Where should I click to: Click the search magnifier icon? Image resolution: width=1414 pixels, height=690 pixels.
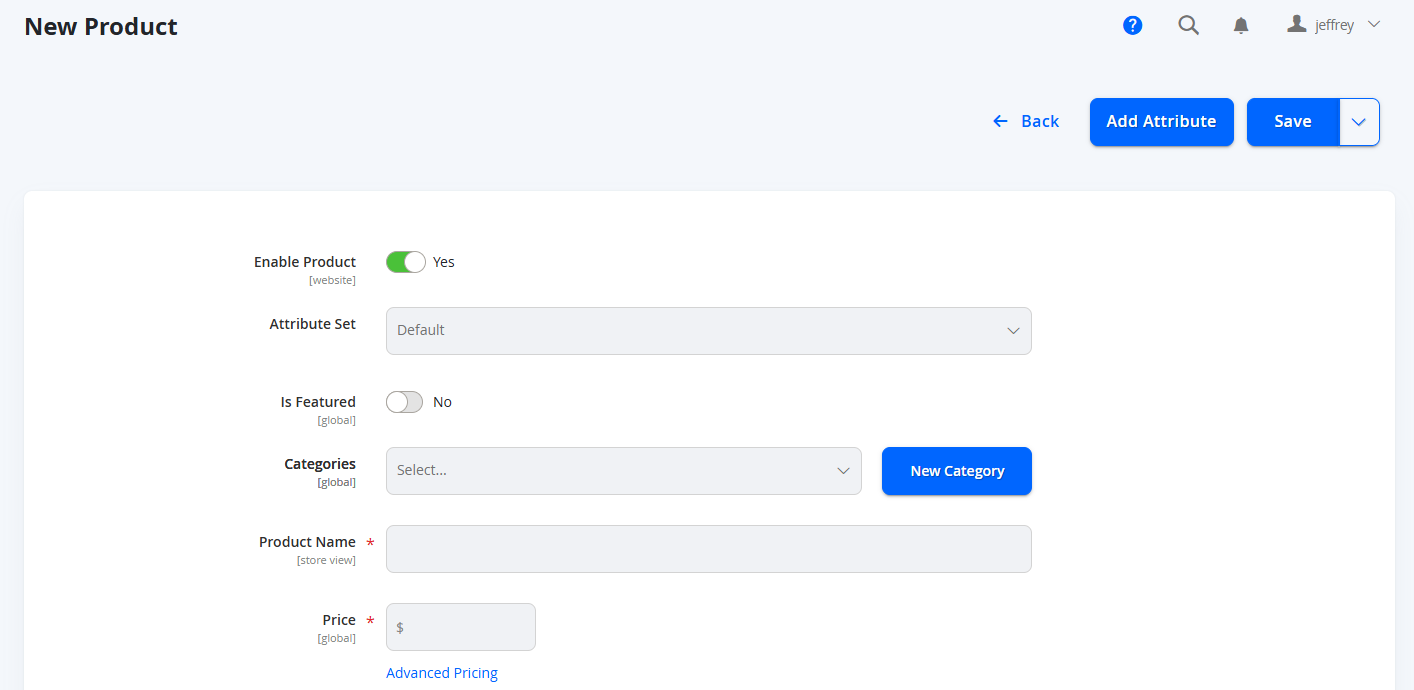pyautogui.click(x=1188, y=25)
